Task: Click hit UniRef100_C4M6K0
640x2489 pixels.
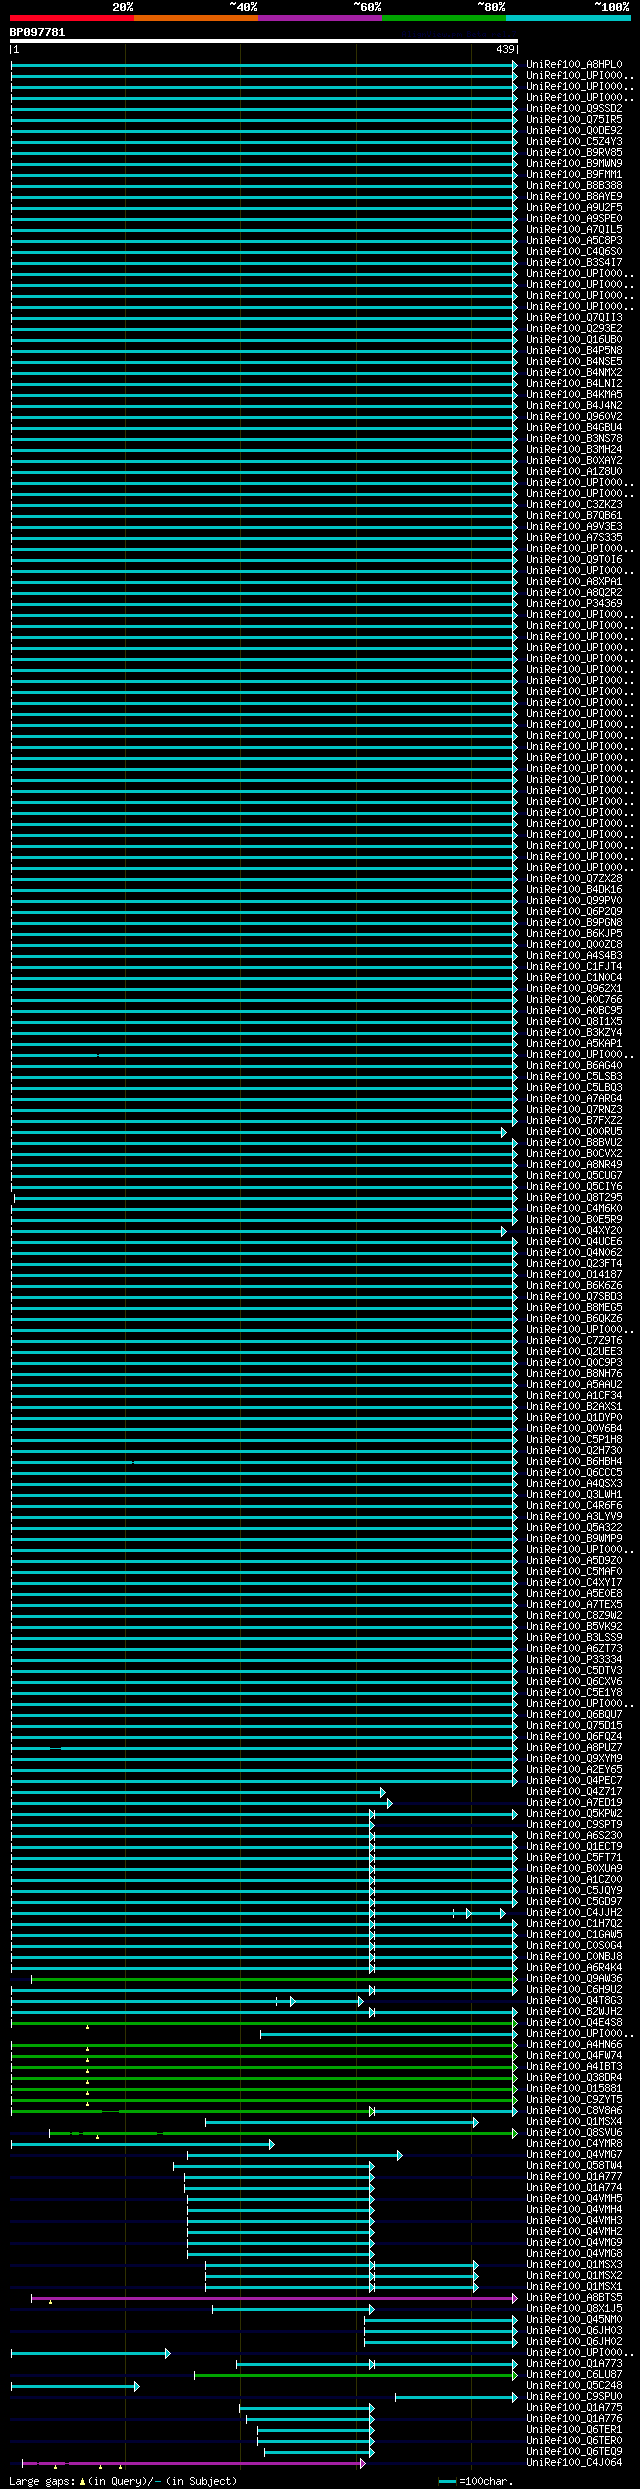Action: point(574,1209)
